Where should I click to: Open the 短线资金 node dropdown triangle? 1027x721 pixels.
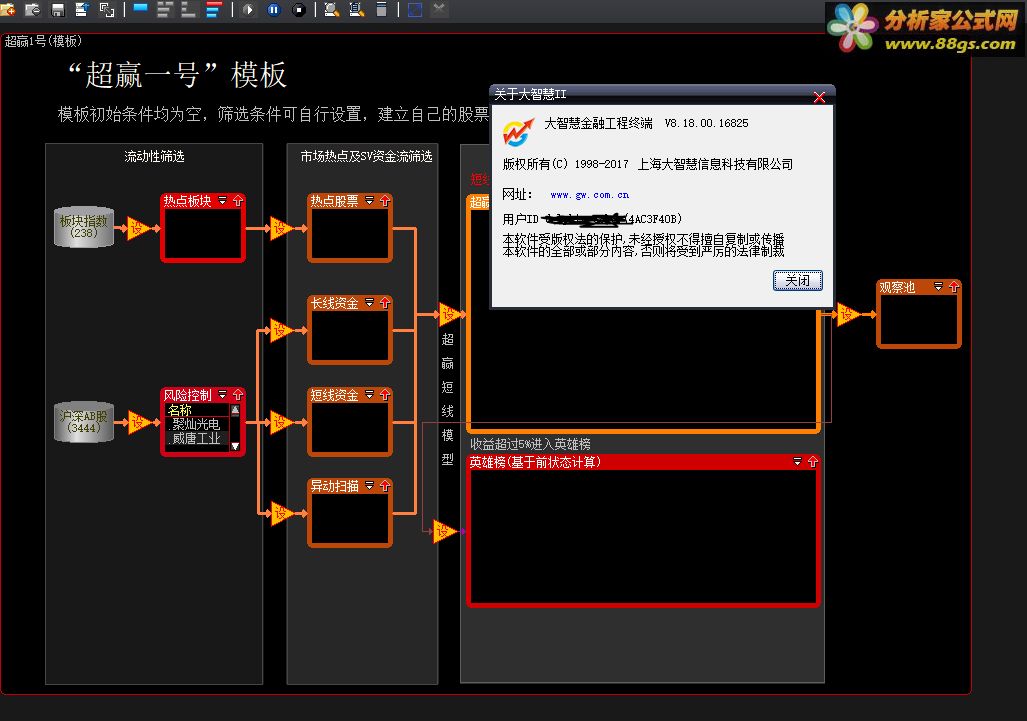369,395
